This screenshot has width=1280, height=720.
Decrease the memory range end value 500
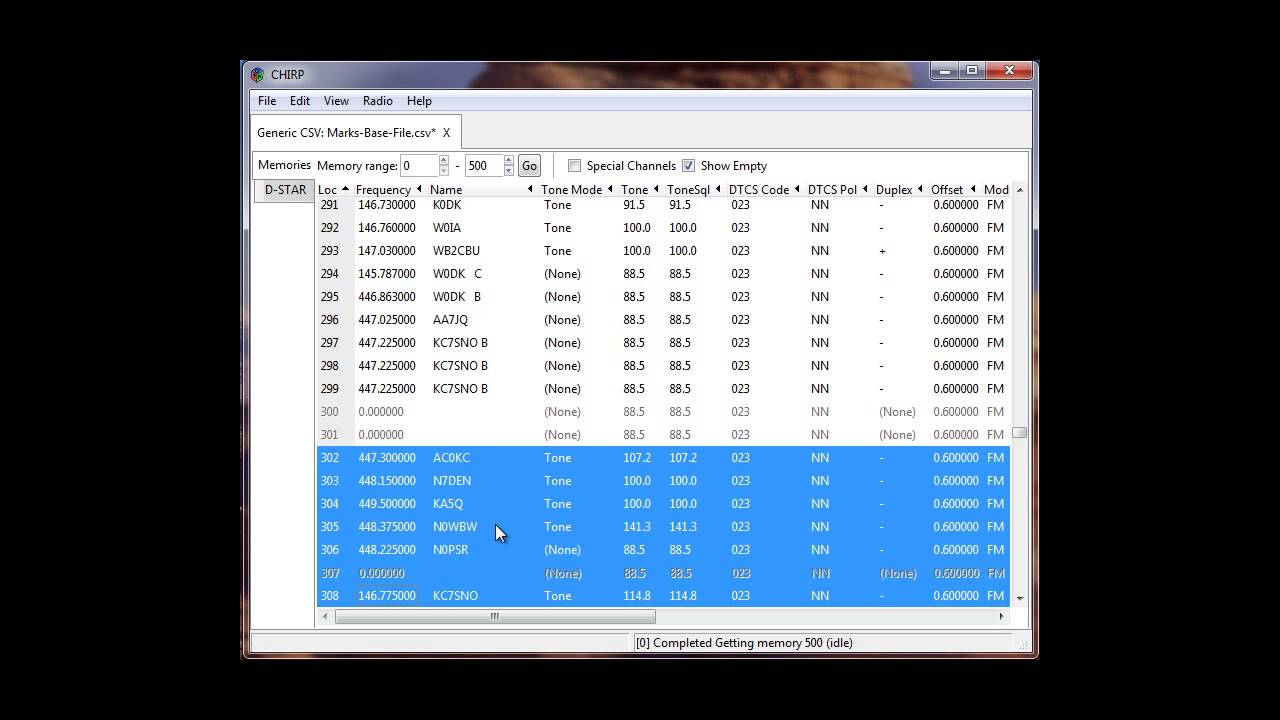[x=509, y=171]
